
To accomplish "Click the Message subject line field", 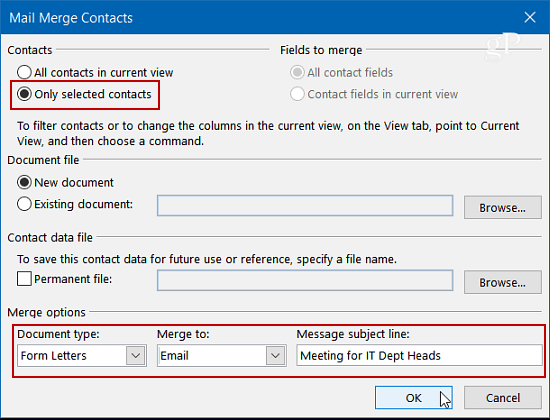I will (419, 355).
